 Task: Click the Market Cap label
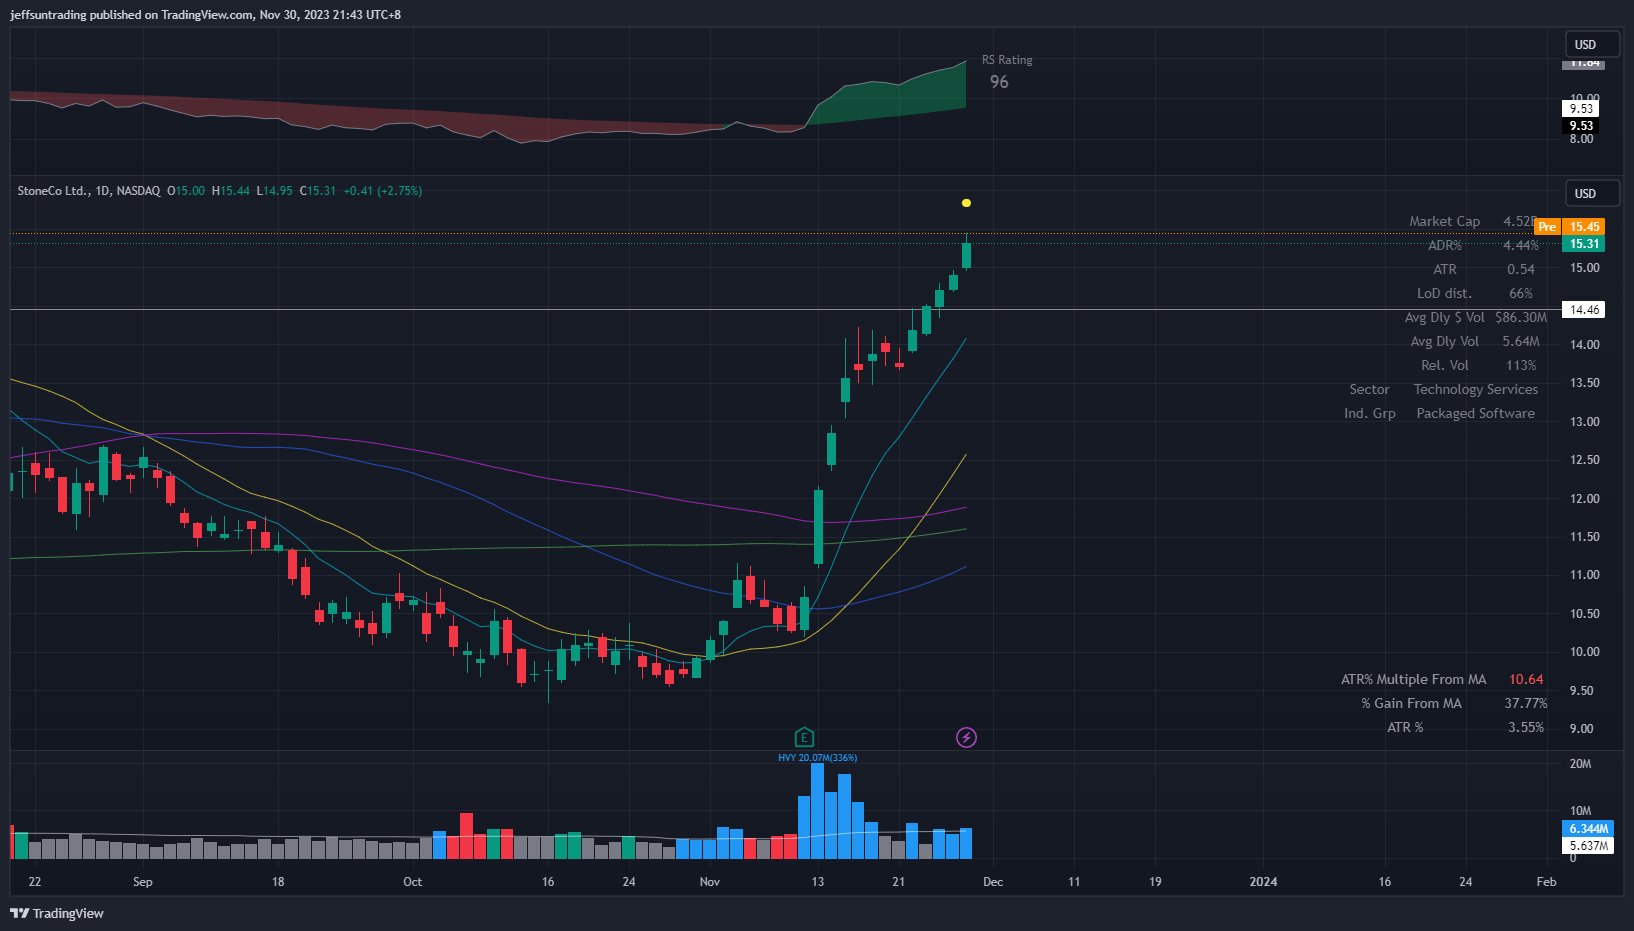point(1444,221)
